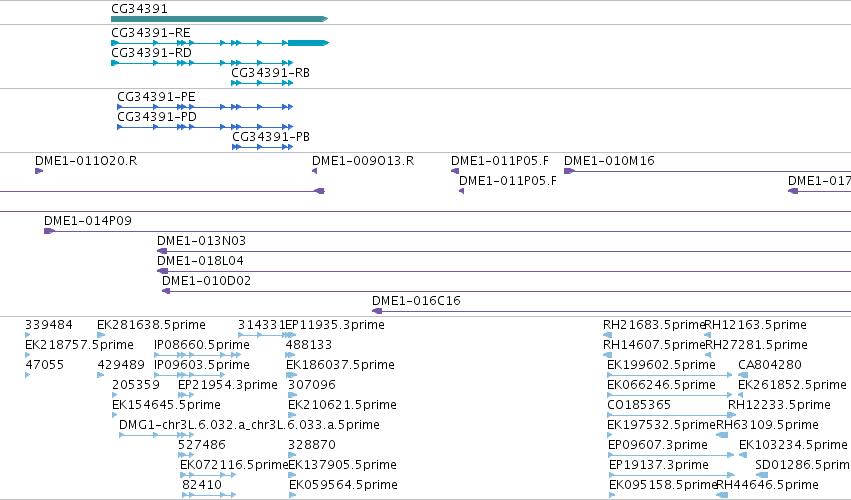
Task: Click the EP19137.3prime EST label
Action: (x=659, y=465)
